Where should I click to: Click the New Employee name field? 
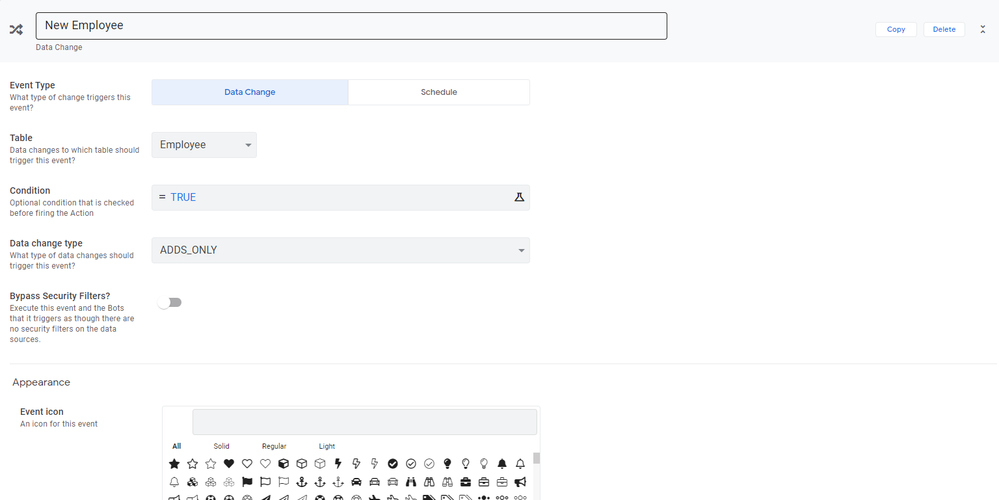pos(351,26)
